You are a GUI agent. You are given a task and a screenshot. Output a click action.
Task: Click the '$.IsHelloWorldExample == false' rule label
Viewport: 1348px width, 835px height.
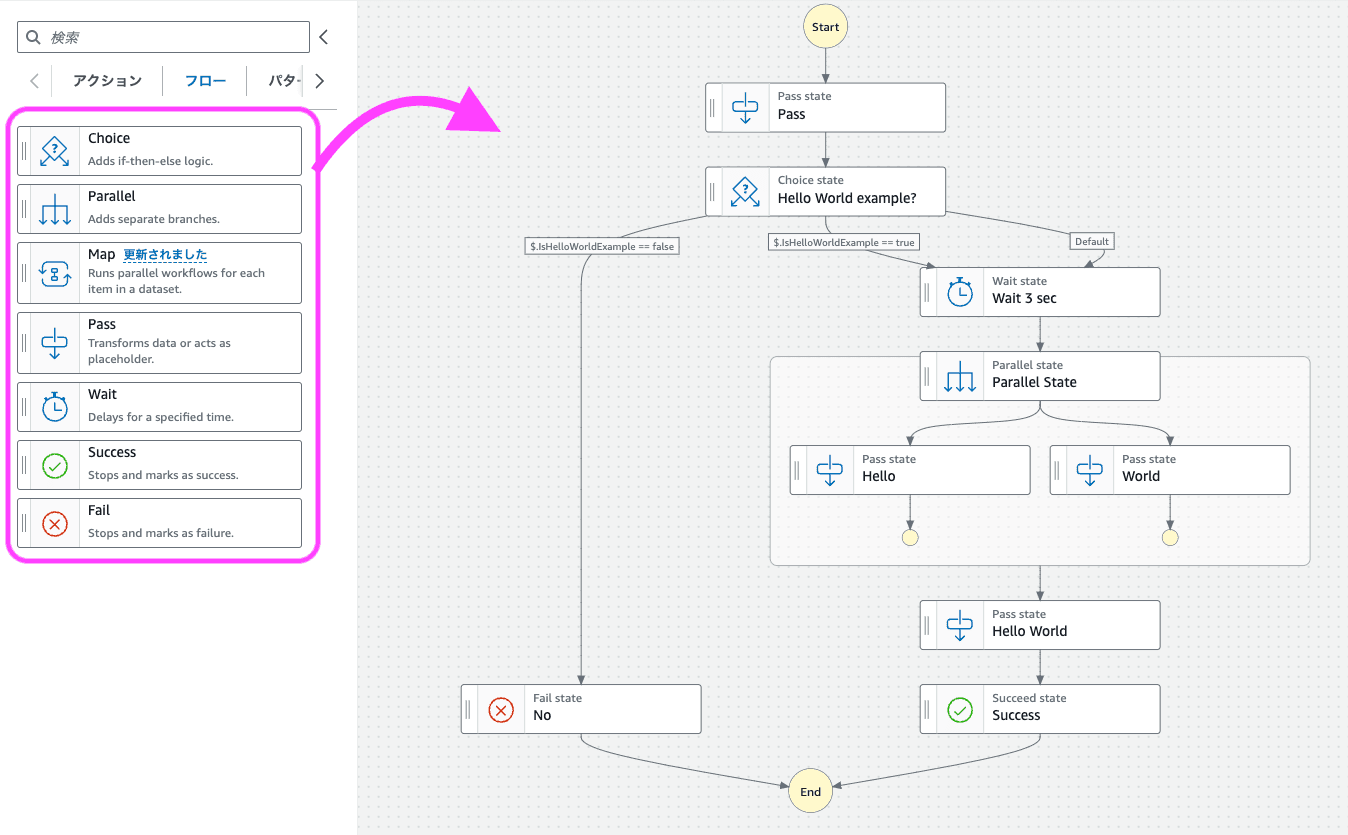(601, 246)
